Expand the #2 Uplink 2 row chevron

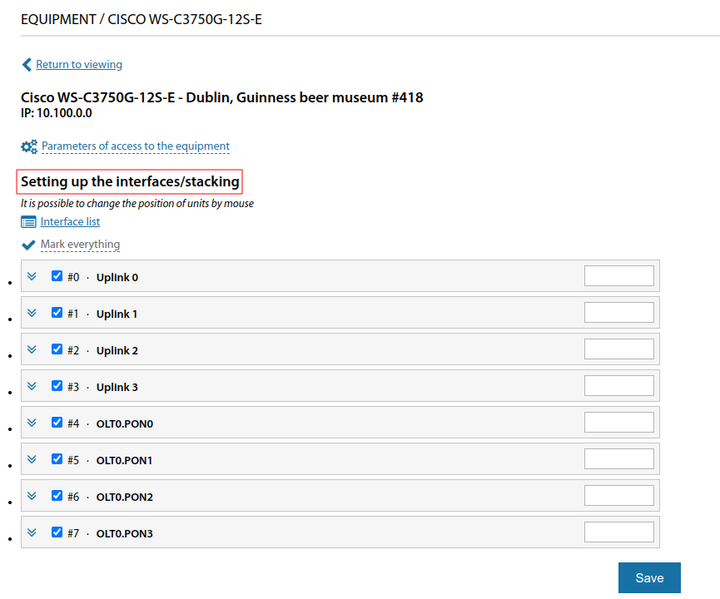click(32, 350)
